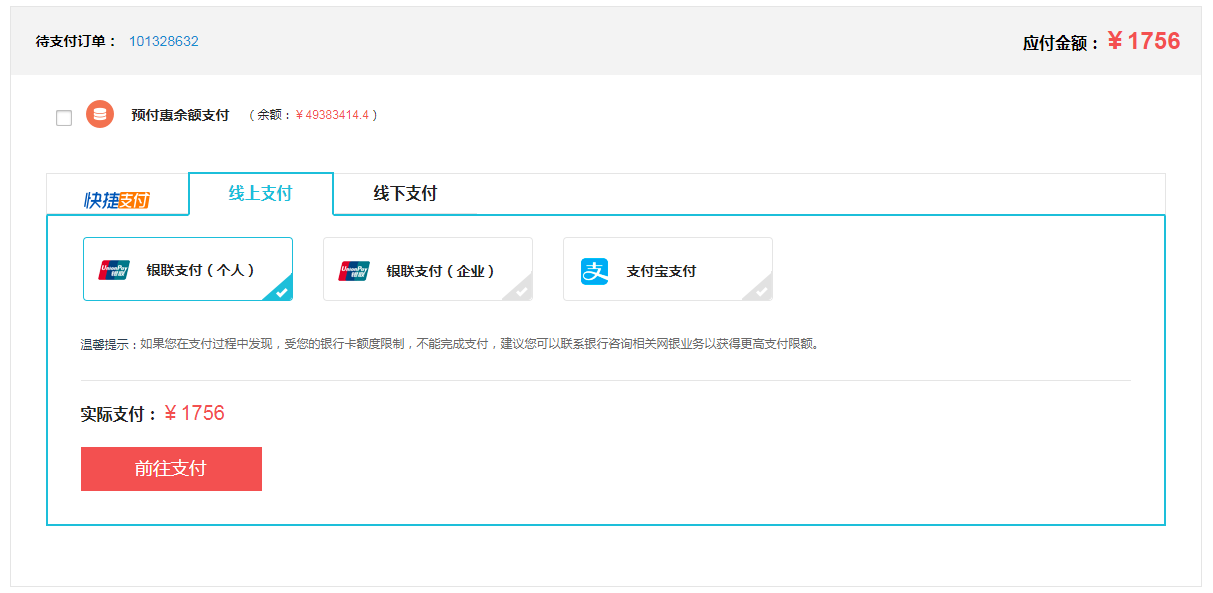Click UnionPay logo in 企业 option
Image resolution: width=1213 pixels, height=593 pixels.
(x=354, y=270)
